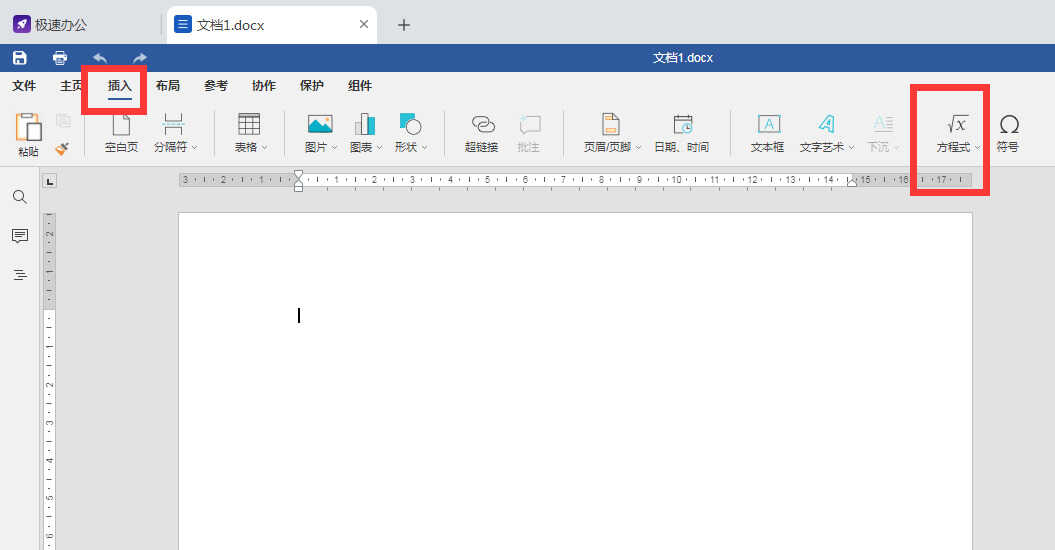Screen dimensions: 1055x550
Task: Expand the 形状 dropdown arrow
Action: (425, 147)
